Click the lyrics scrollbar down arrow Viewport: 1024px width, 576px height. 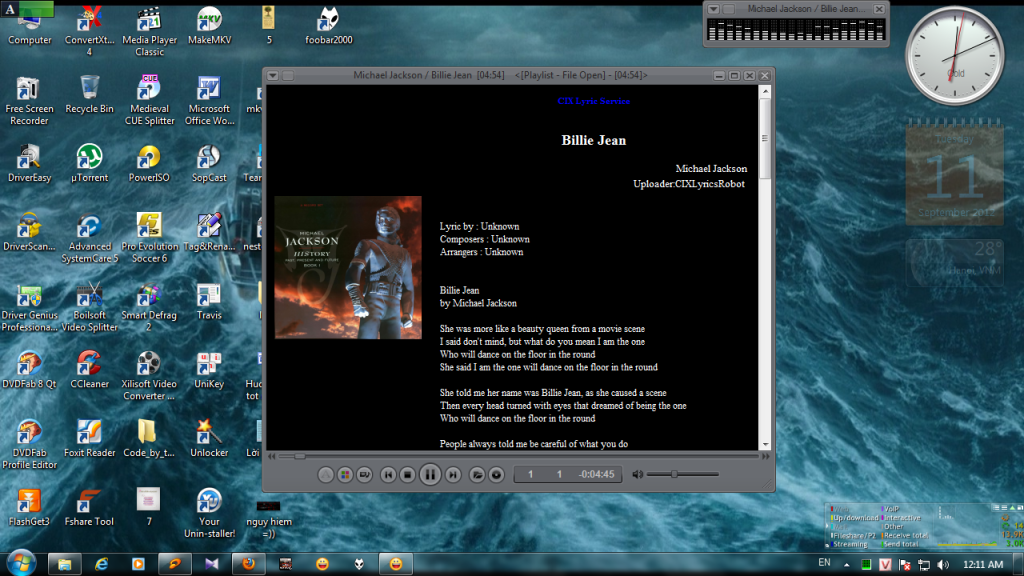tap(765, 444)
